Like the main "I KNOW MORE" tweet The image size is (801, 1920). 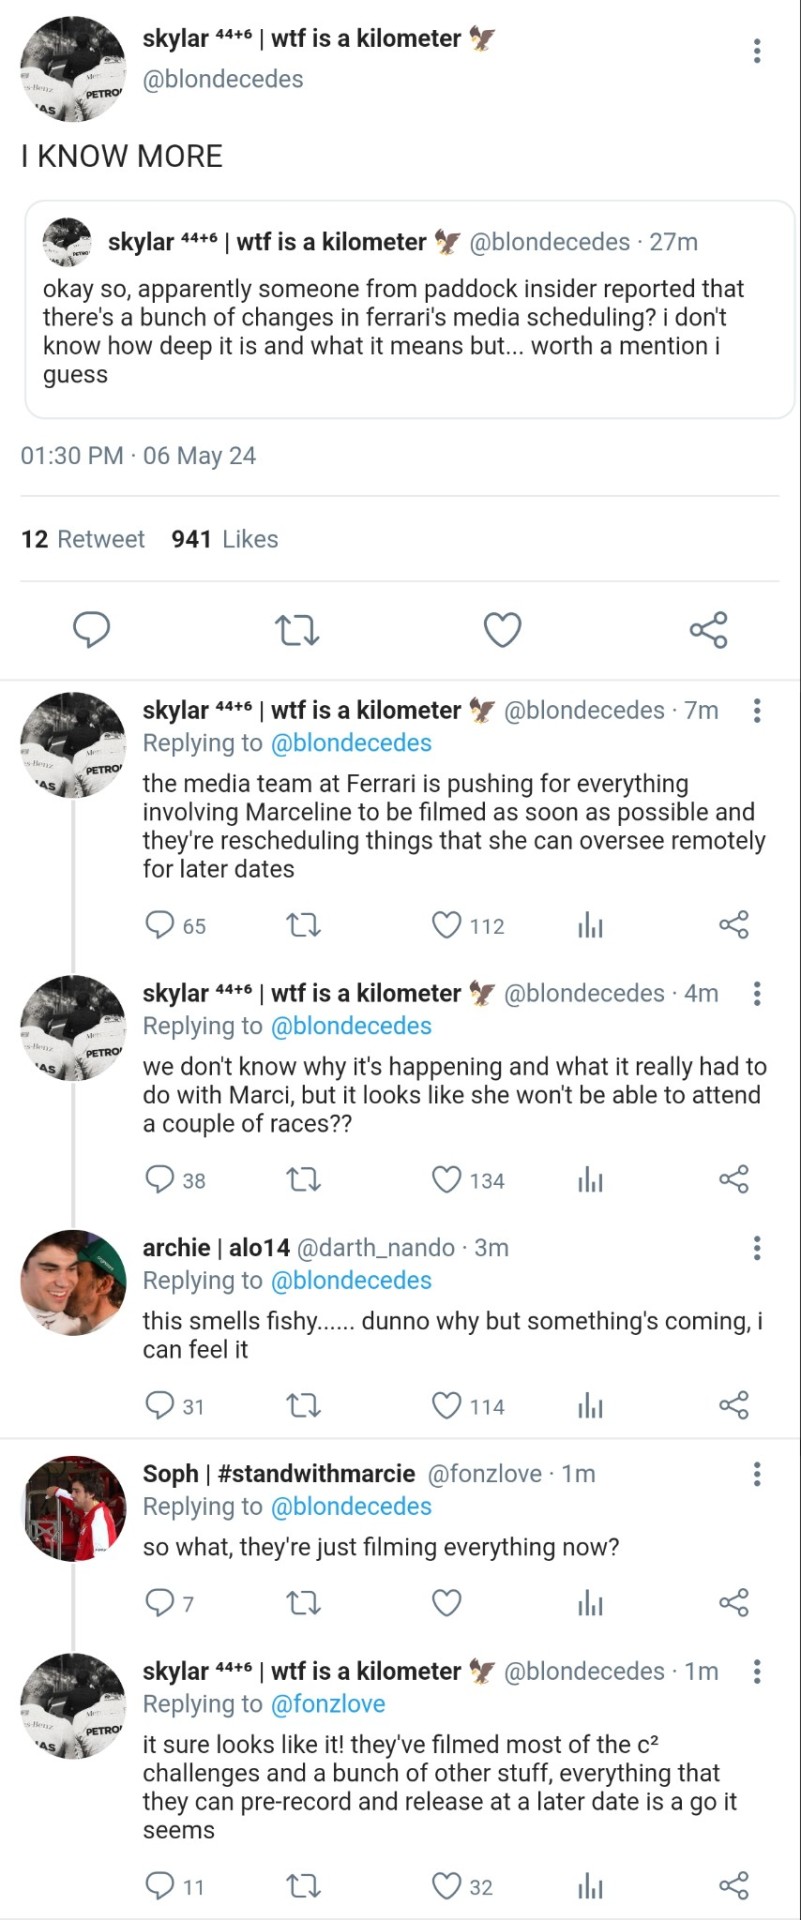click(502, 630)
